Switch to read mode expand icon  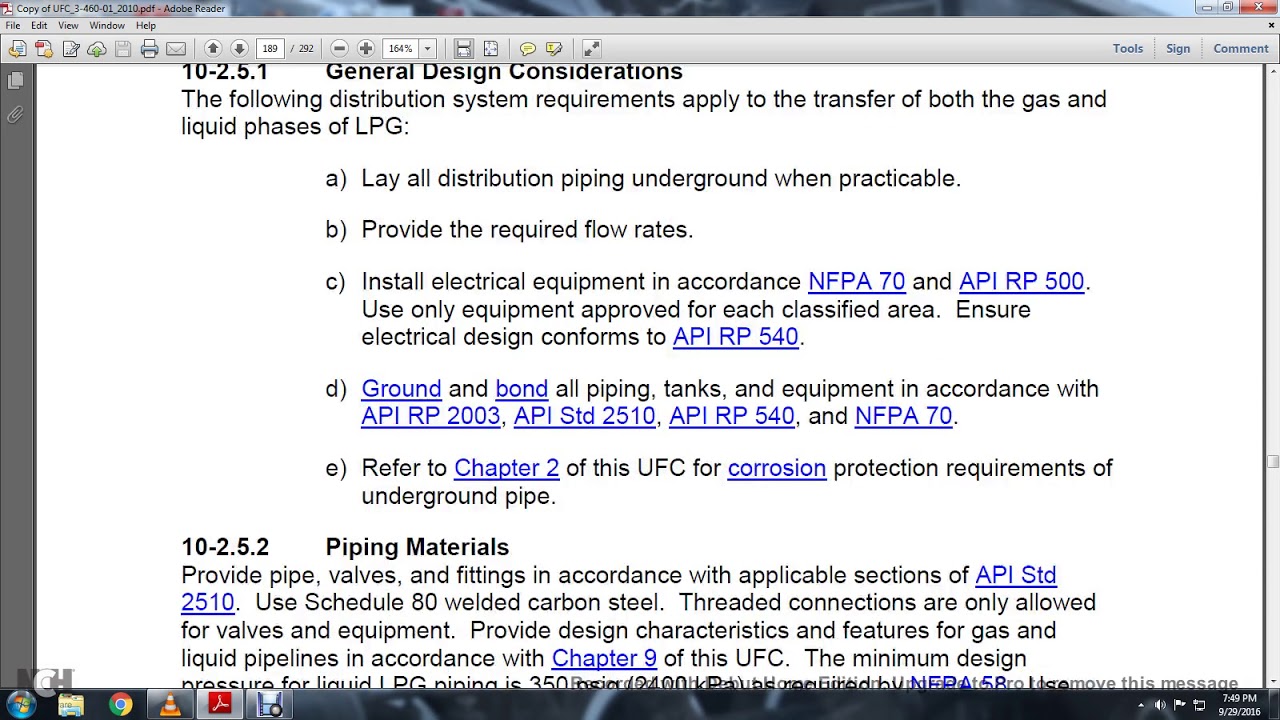[591, 48]
